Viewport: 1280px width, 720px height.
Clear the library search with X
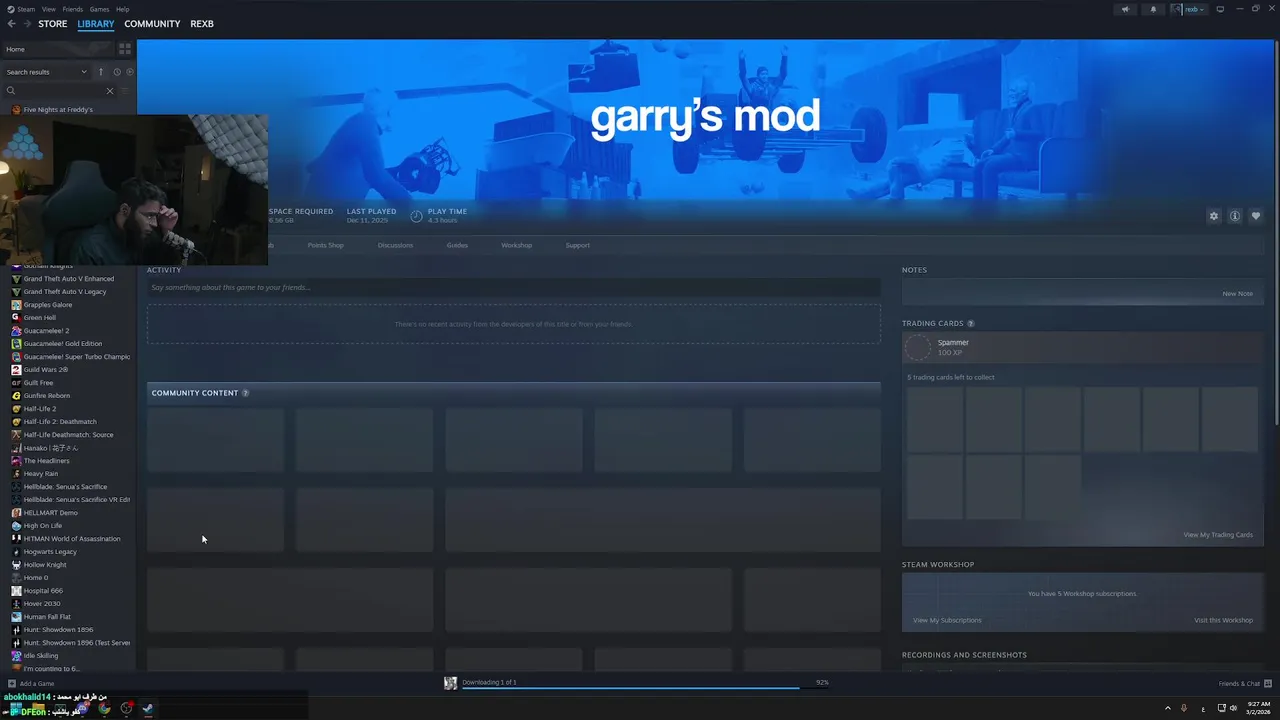click(110, 91)
